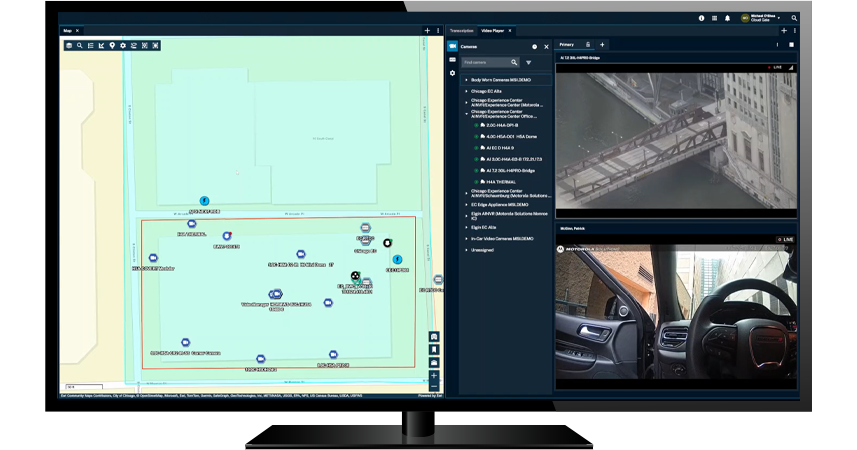
Task: Select AI 7.2 30L-H4PRO-Bridge camera in list
Action: [x=510, y=171]
